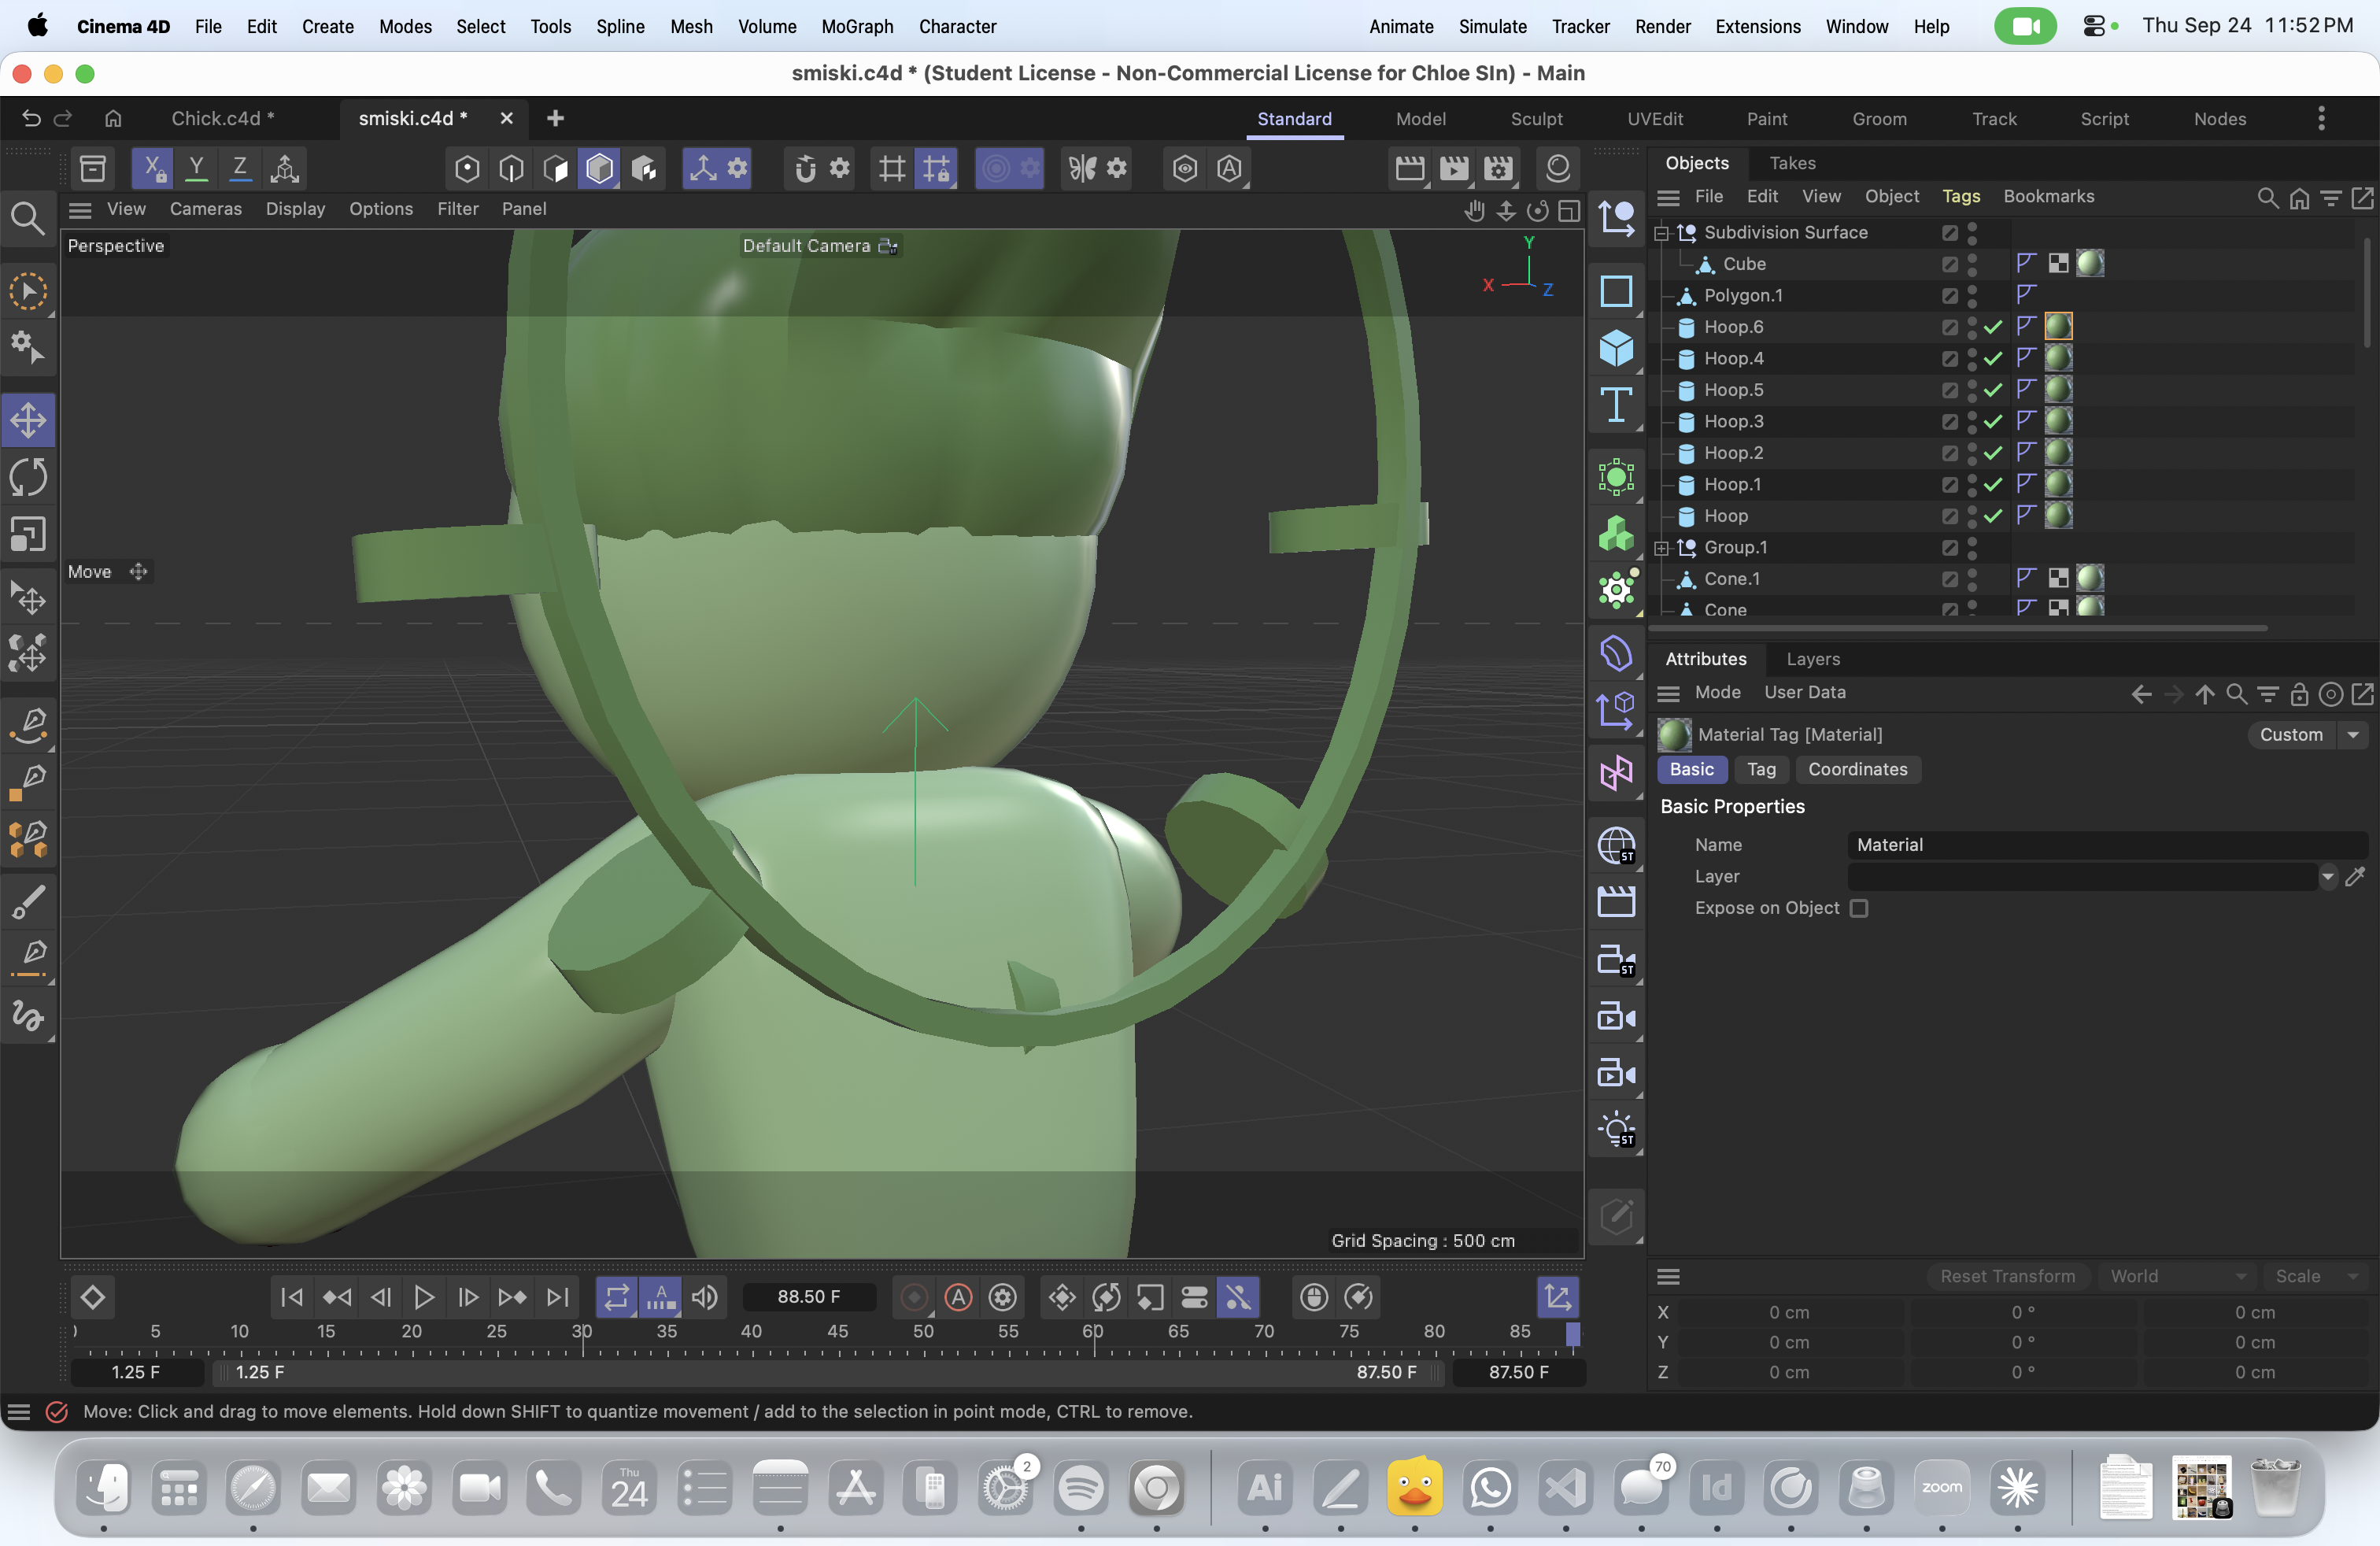Screen dimensions: 2380x1546
Task: Select the Hoop.4 object
Action: click(x=1733, y=358)
